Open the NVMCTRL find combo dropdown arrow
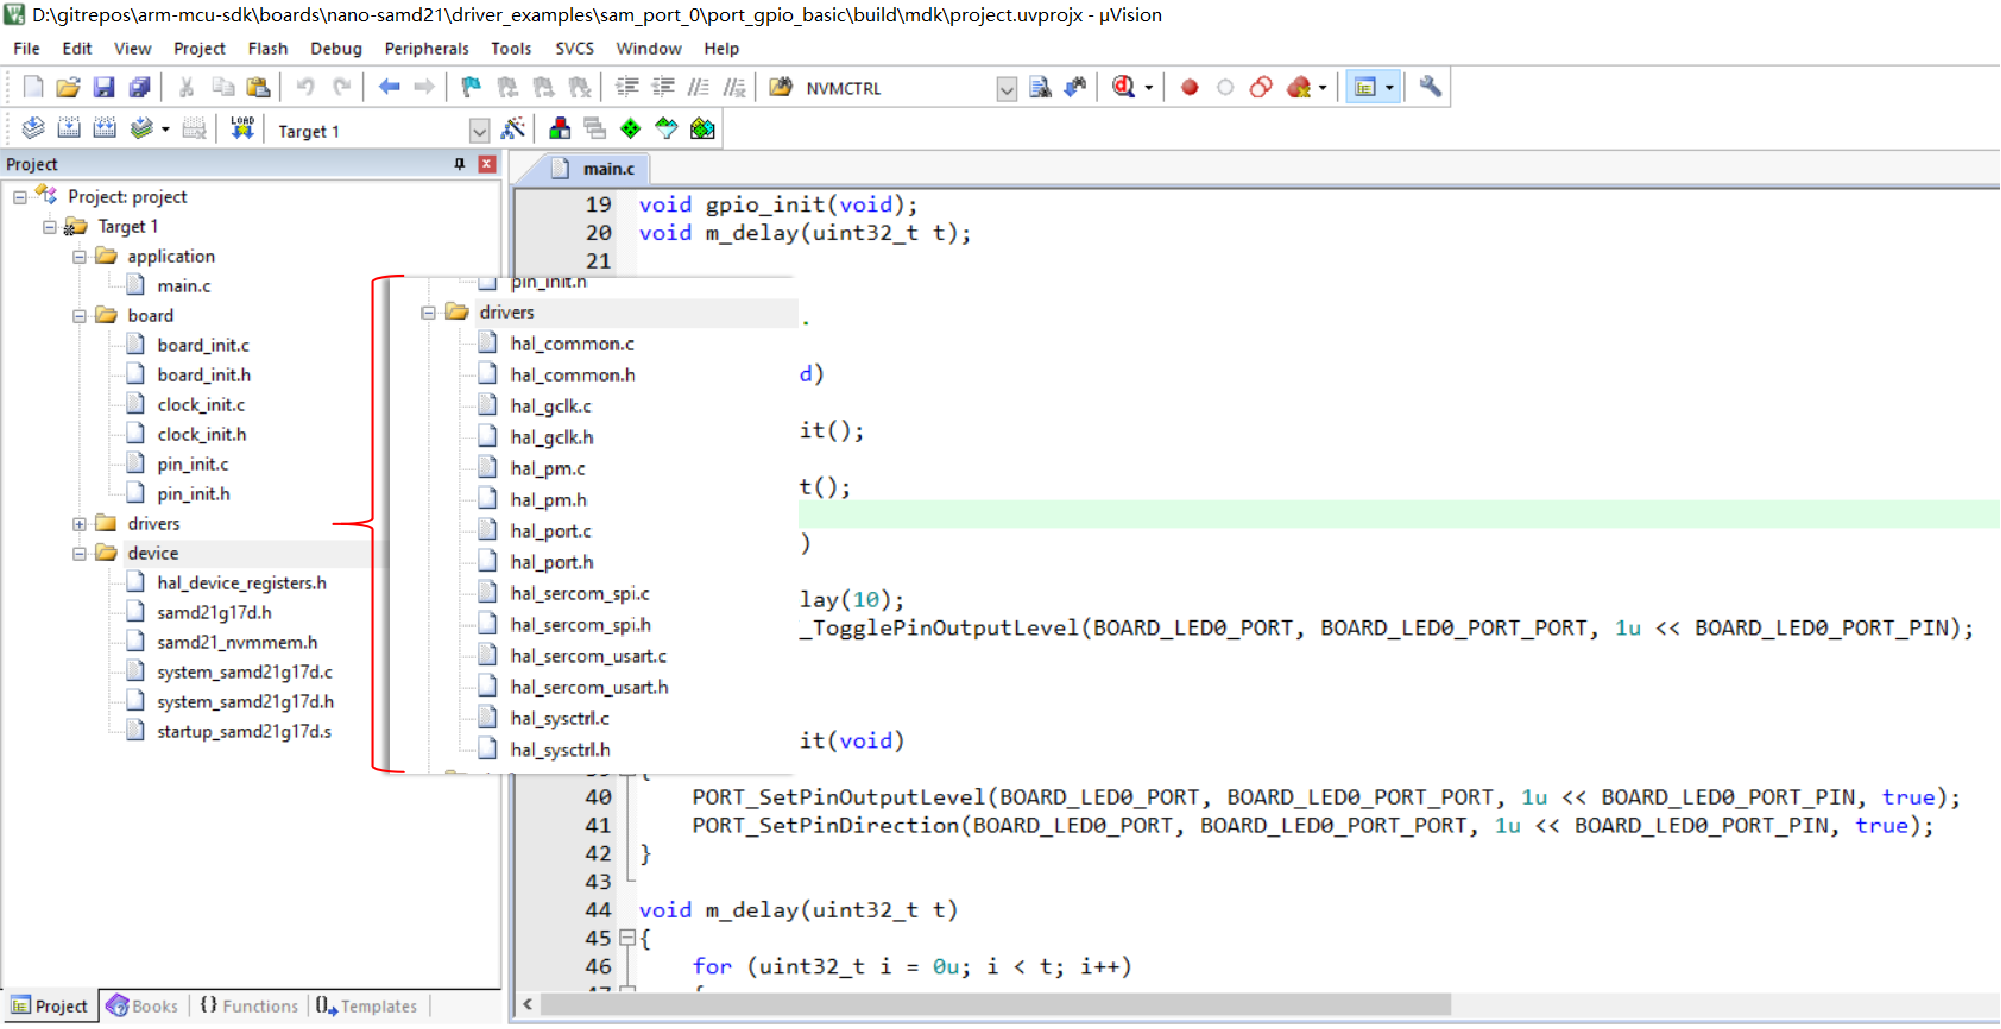This screenshot has height=1029, width=2001. (x=1007, y=89)
